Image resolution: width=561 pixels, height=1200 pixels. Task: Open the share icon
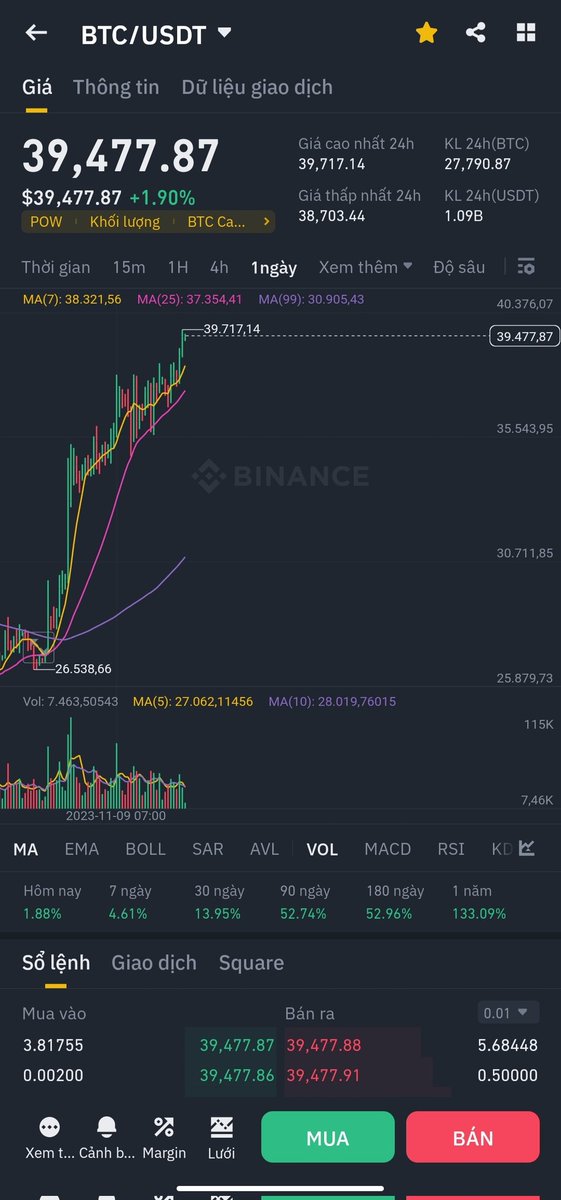tap(476, 33)
